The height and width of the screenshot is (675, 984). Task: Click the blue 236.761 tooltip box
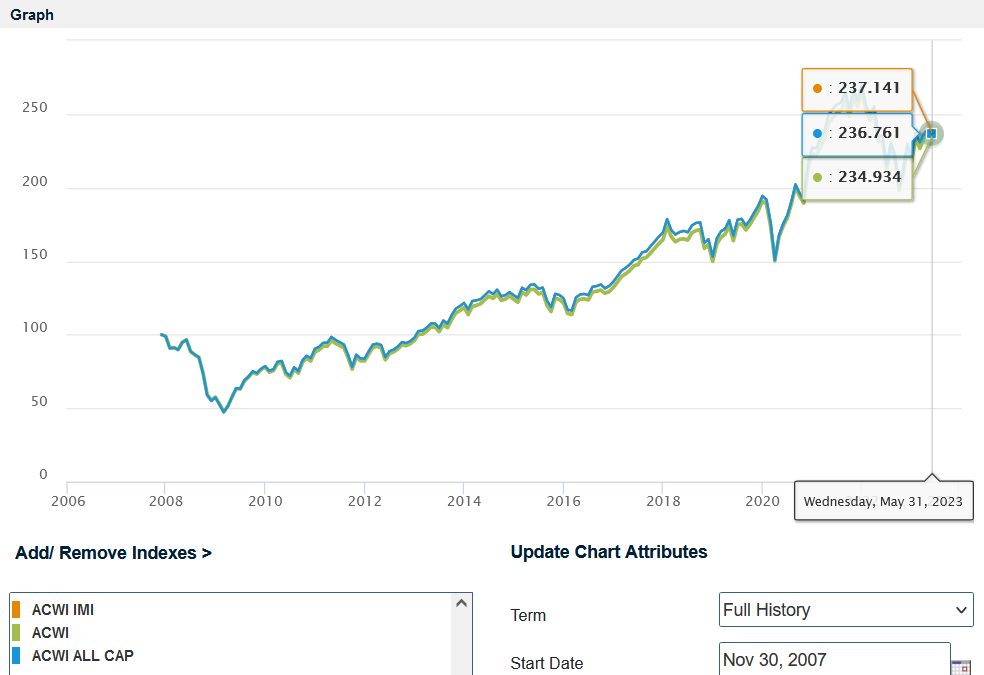pos(856,133)
